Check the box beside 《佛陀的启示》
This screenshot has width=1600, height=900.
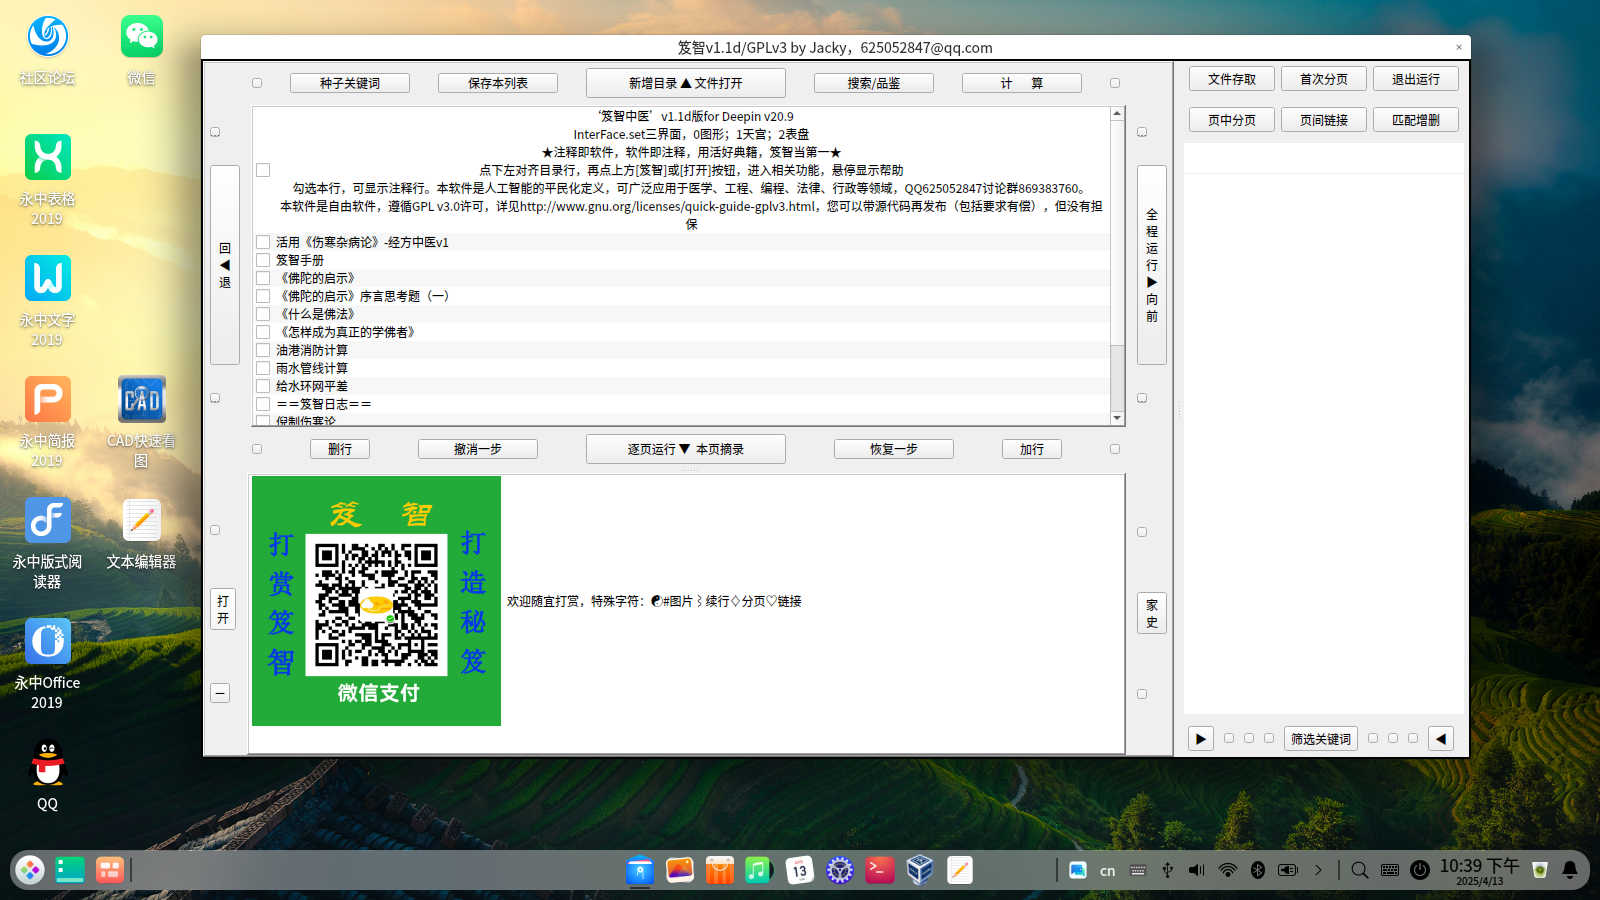(263, 278)
